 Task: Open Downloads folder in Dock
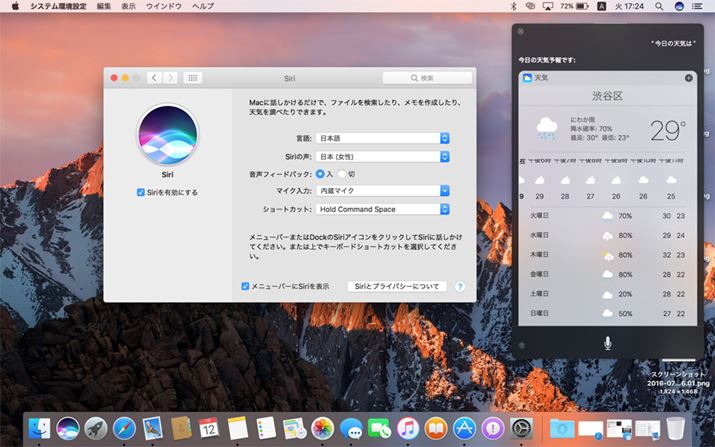tap(562, 428)
